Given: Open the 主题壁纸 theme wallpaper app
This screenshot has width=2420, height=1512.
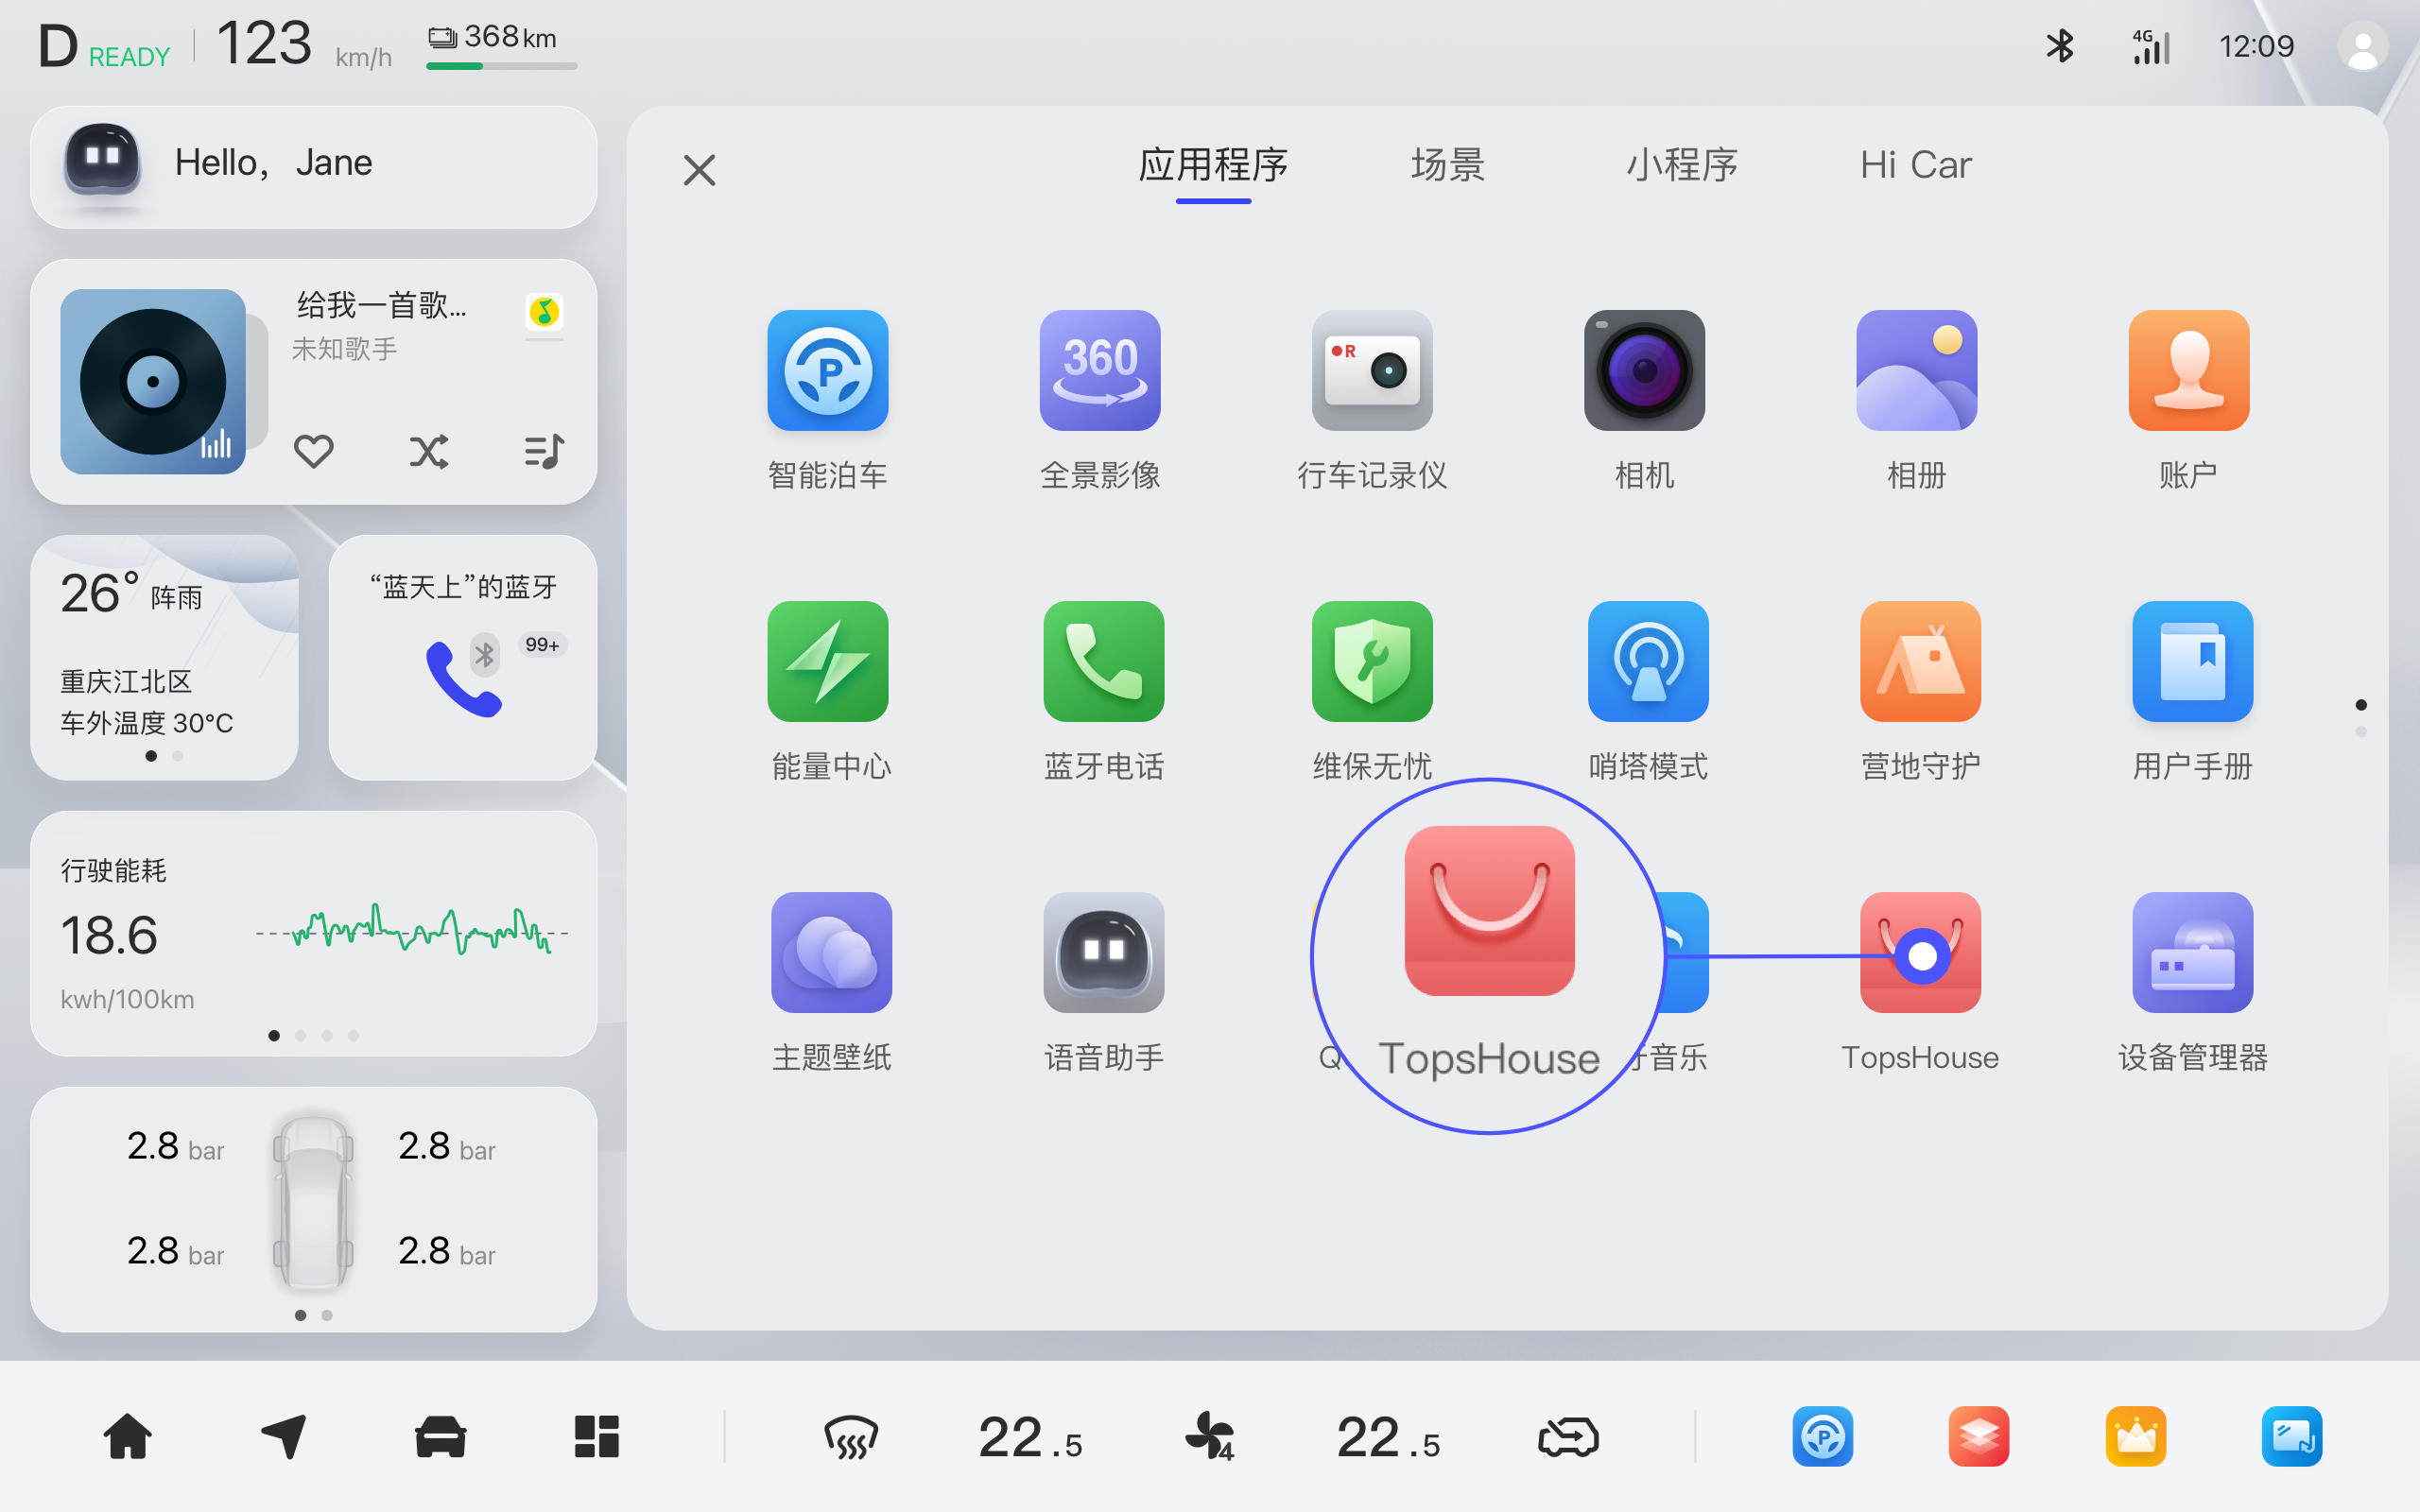Looking at the screenshot, I should pos(831,952).
